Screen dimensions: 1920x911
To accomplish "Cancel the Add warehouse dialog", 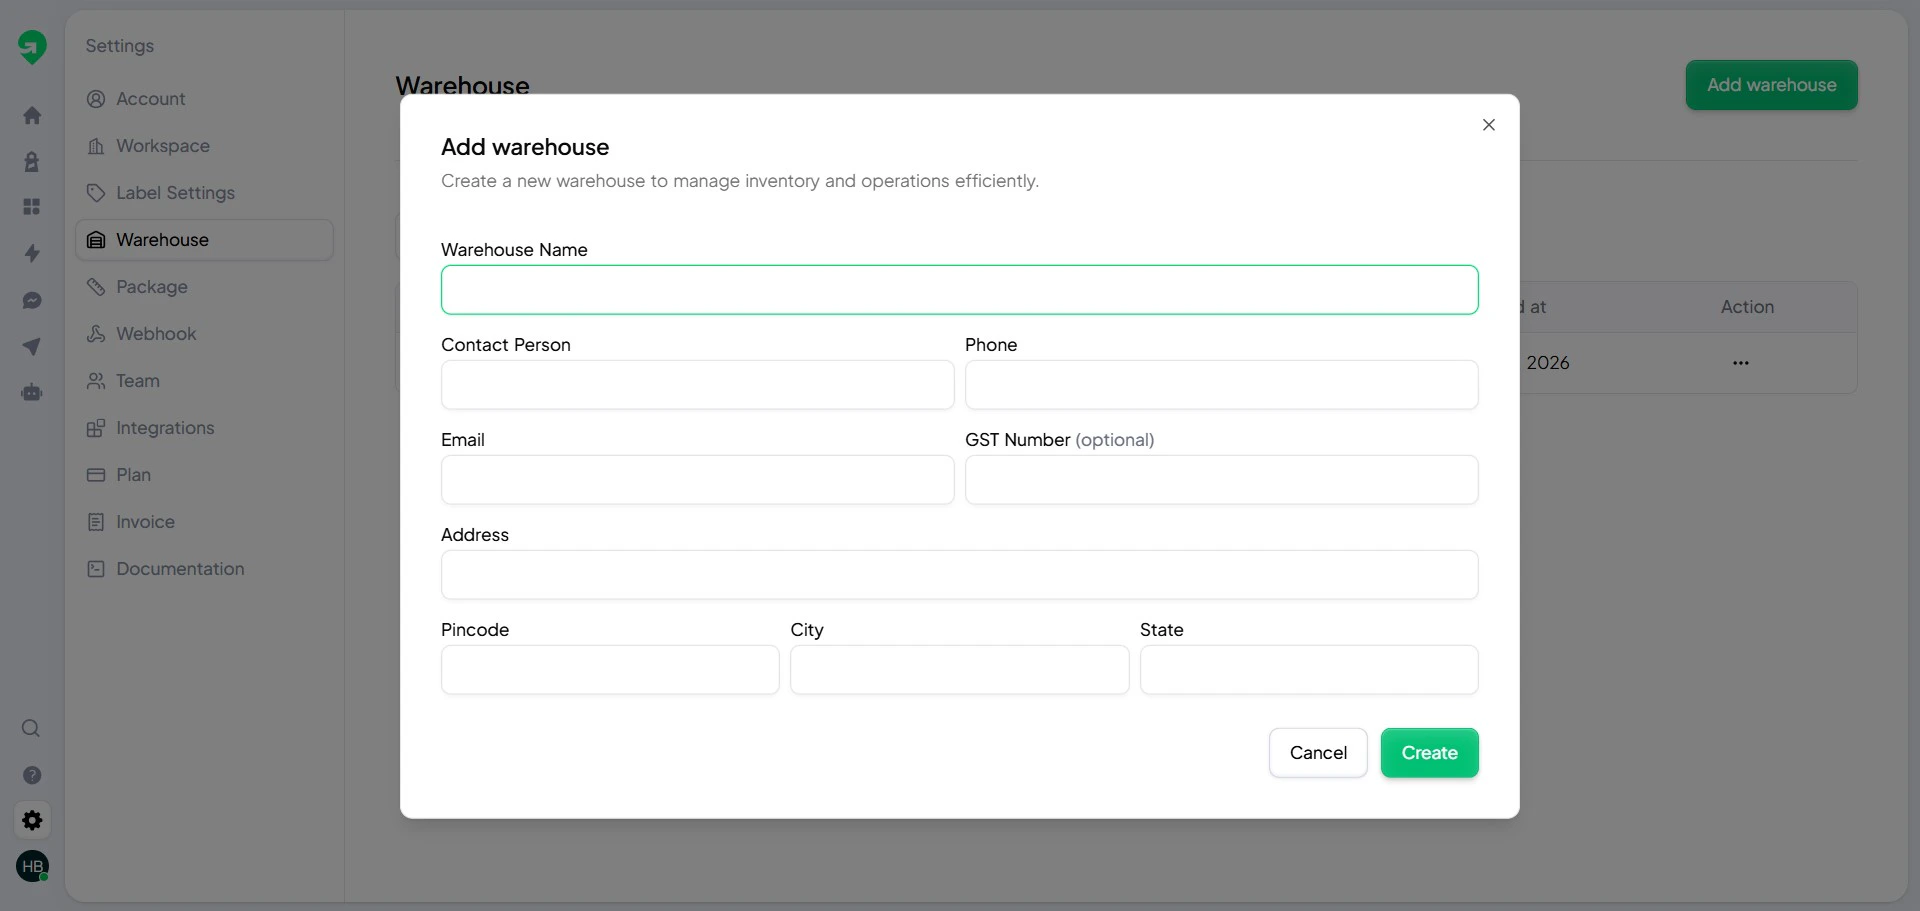I will pos(1318,752).
